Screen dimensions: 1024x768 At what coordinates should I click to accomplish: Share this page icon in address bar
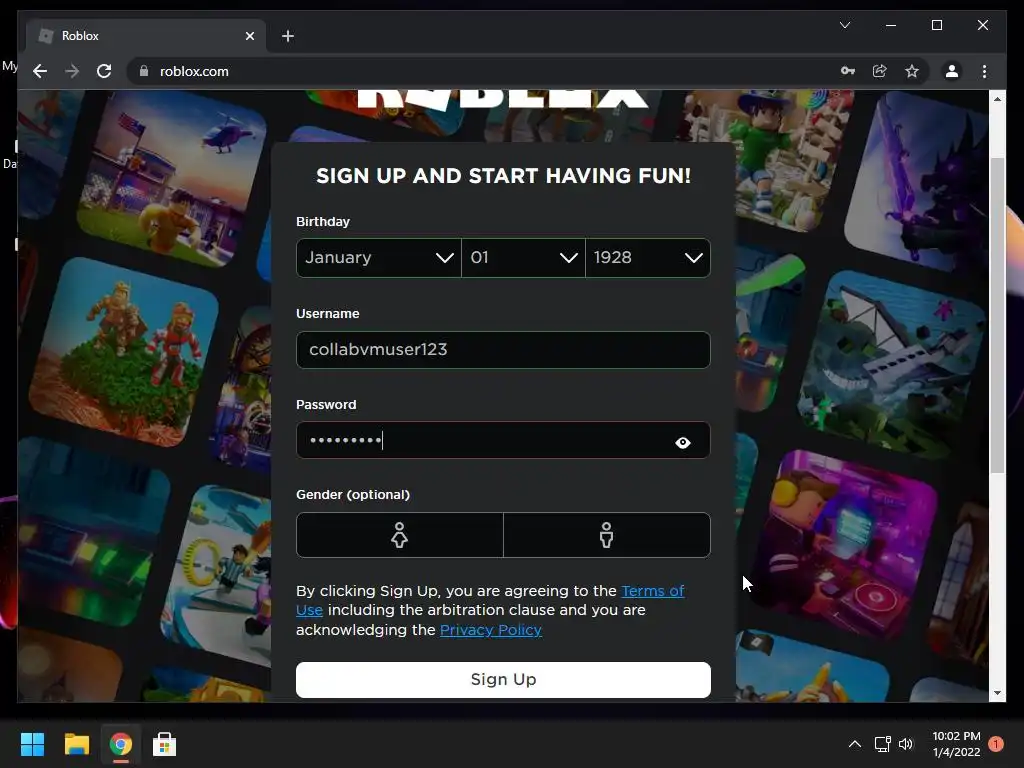[880, 71]
